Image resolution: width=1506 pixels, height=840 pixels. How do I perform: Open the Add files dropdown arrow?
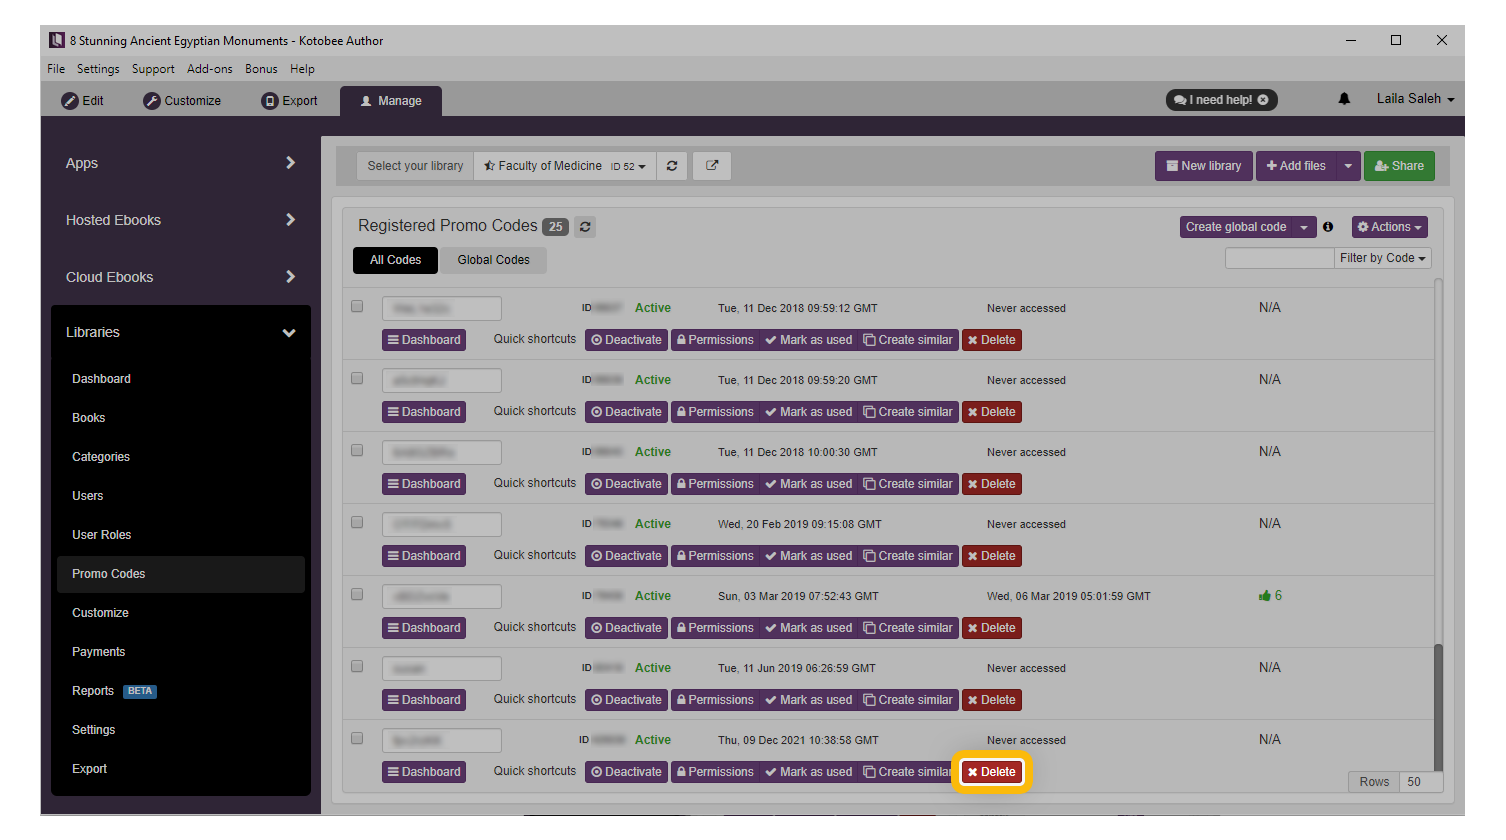(1348, 166)
